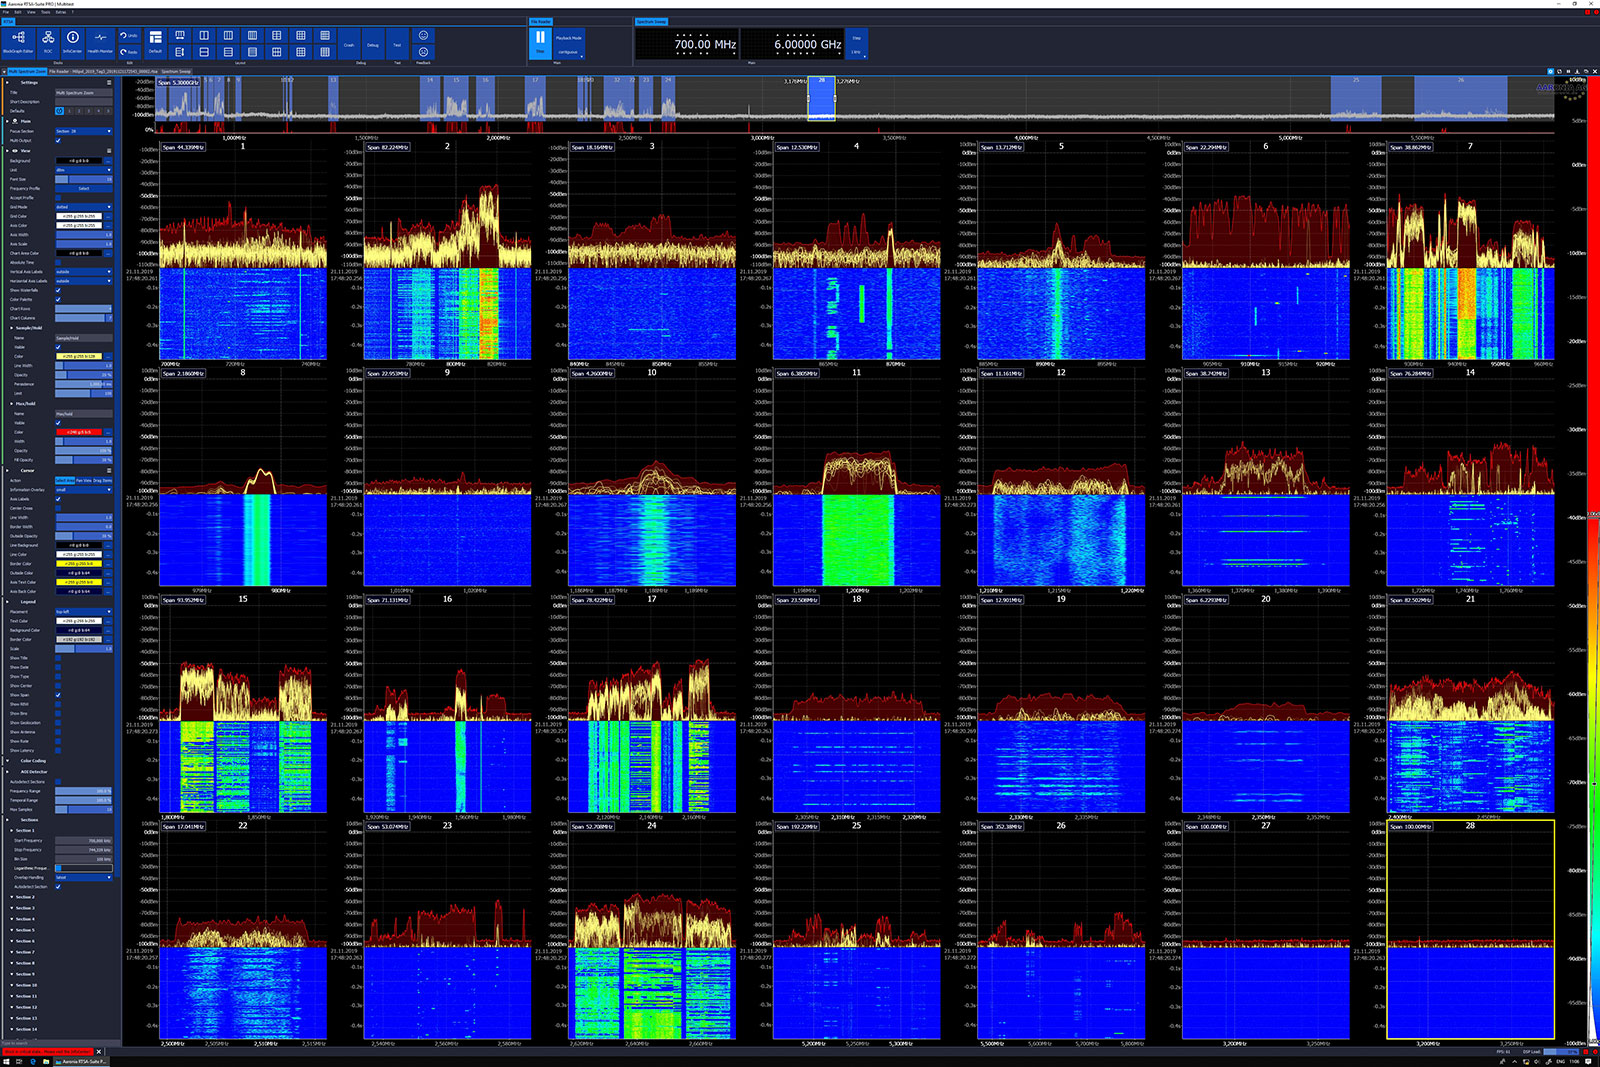Choose the Select Area cursor action

click(65, 480)
